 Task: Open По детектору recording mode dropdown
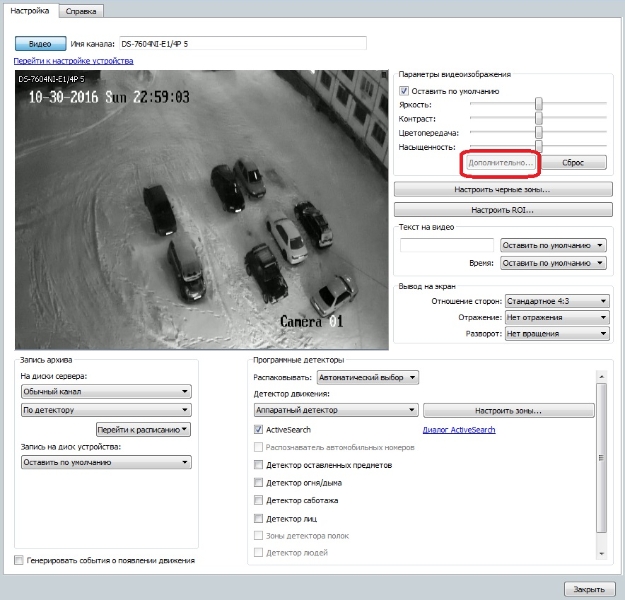106,410
